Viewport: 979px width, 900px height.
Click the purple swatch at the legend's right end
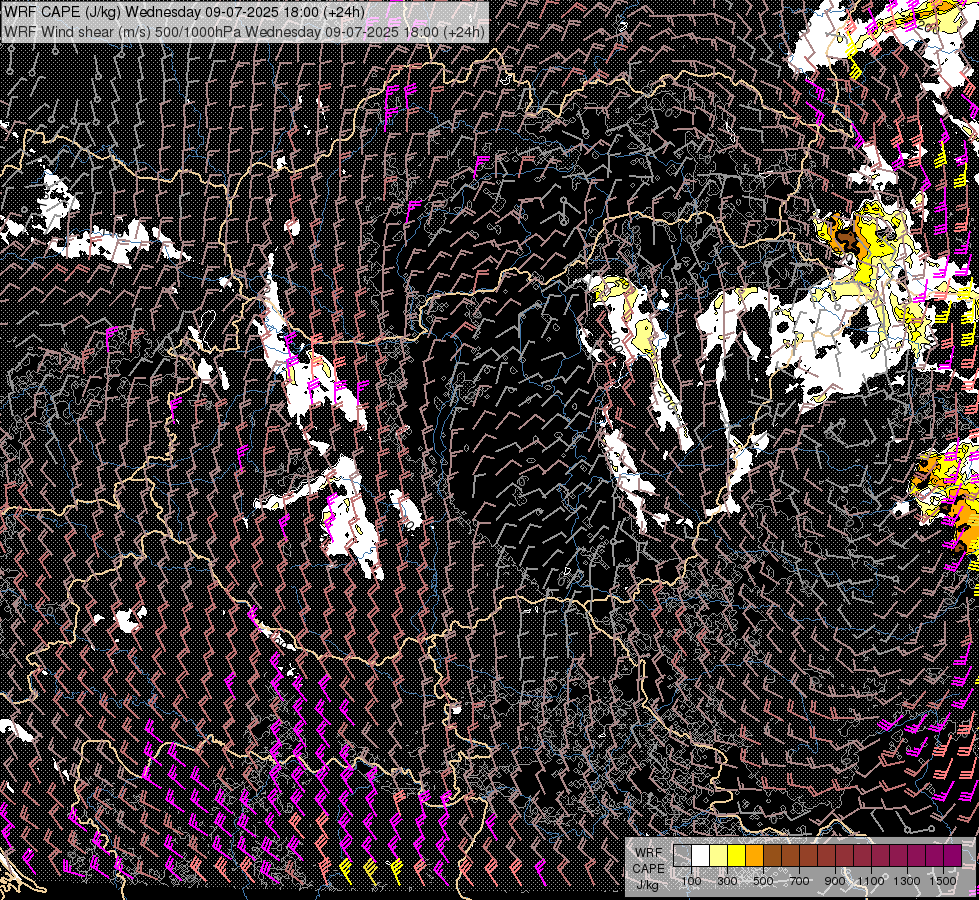(x=953, y=855)
